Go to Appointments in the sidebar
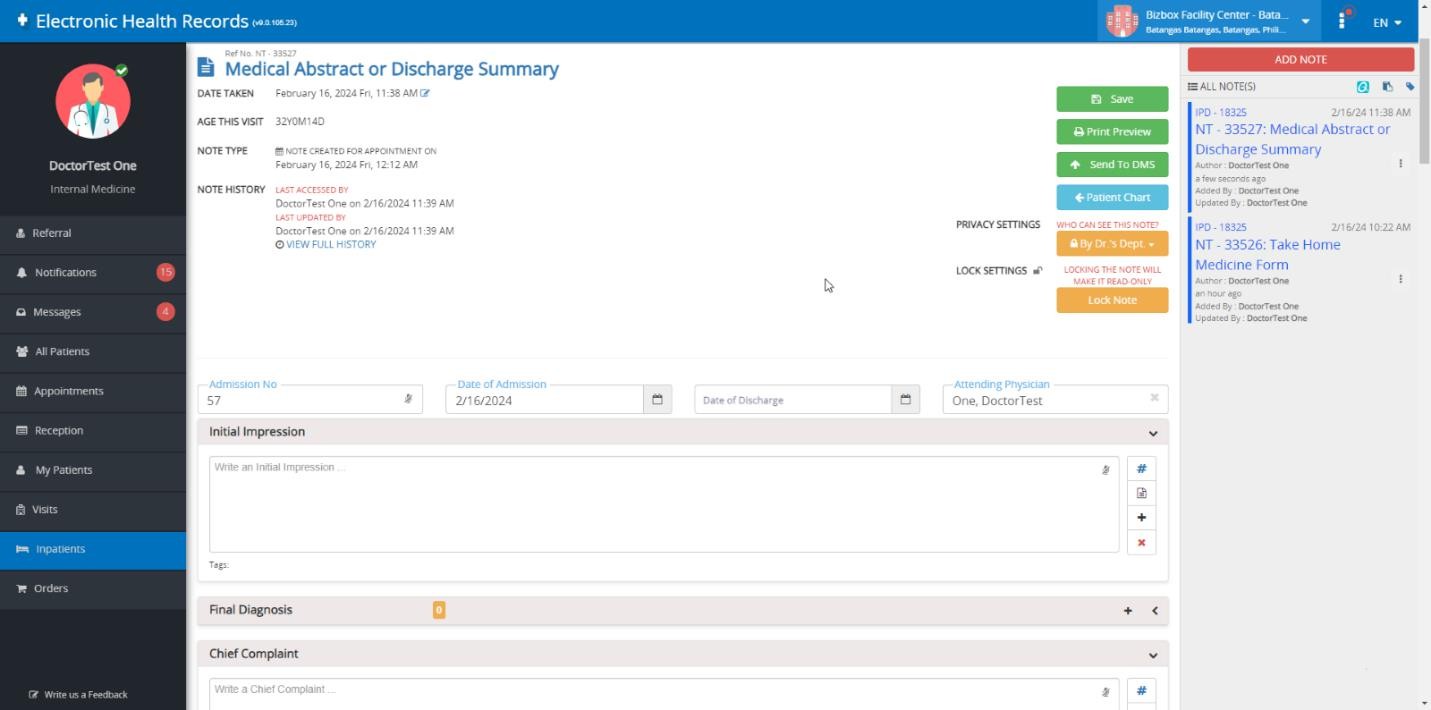 [x=68, y=391]
